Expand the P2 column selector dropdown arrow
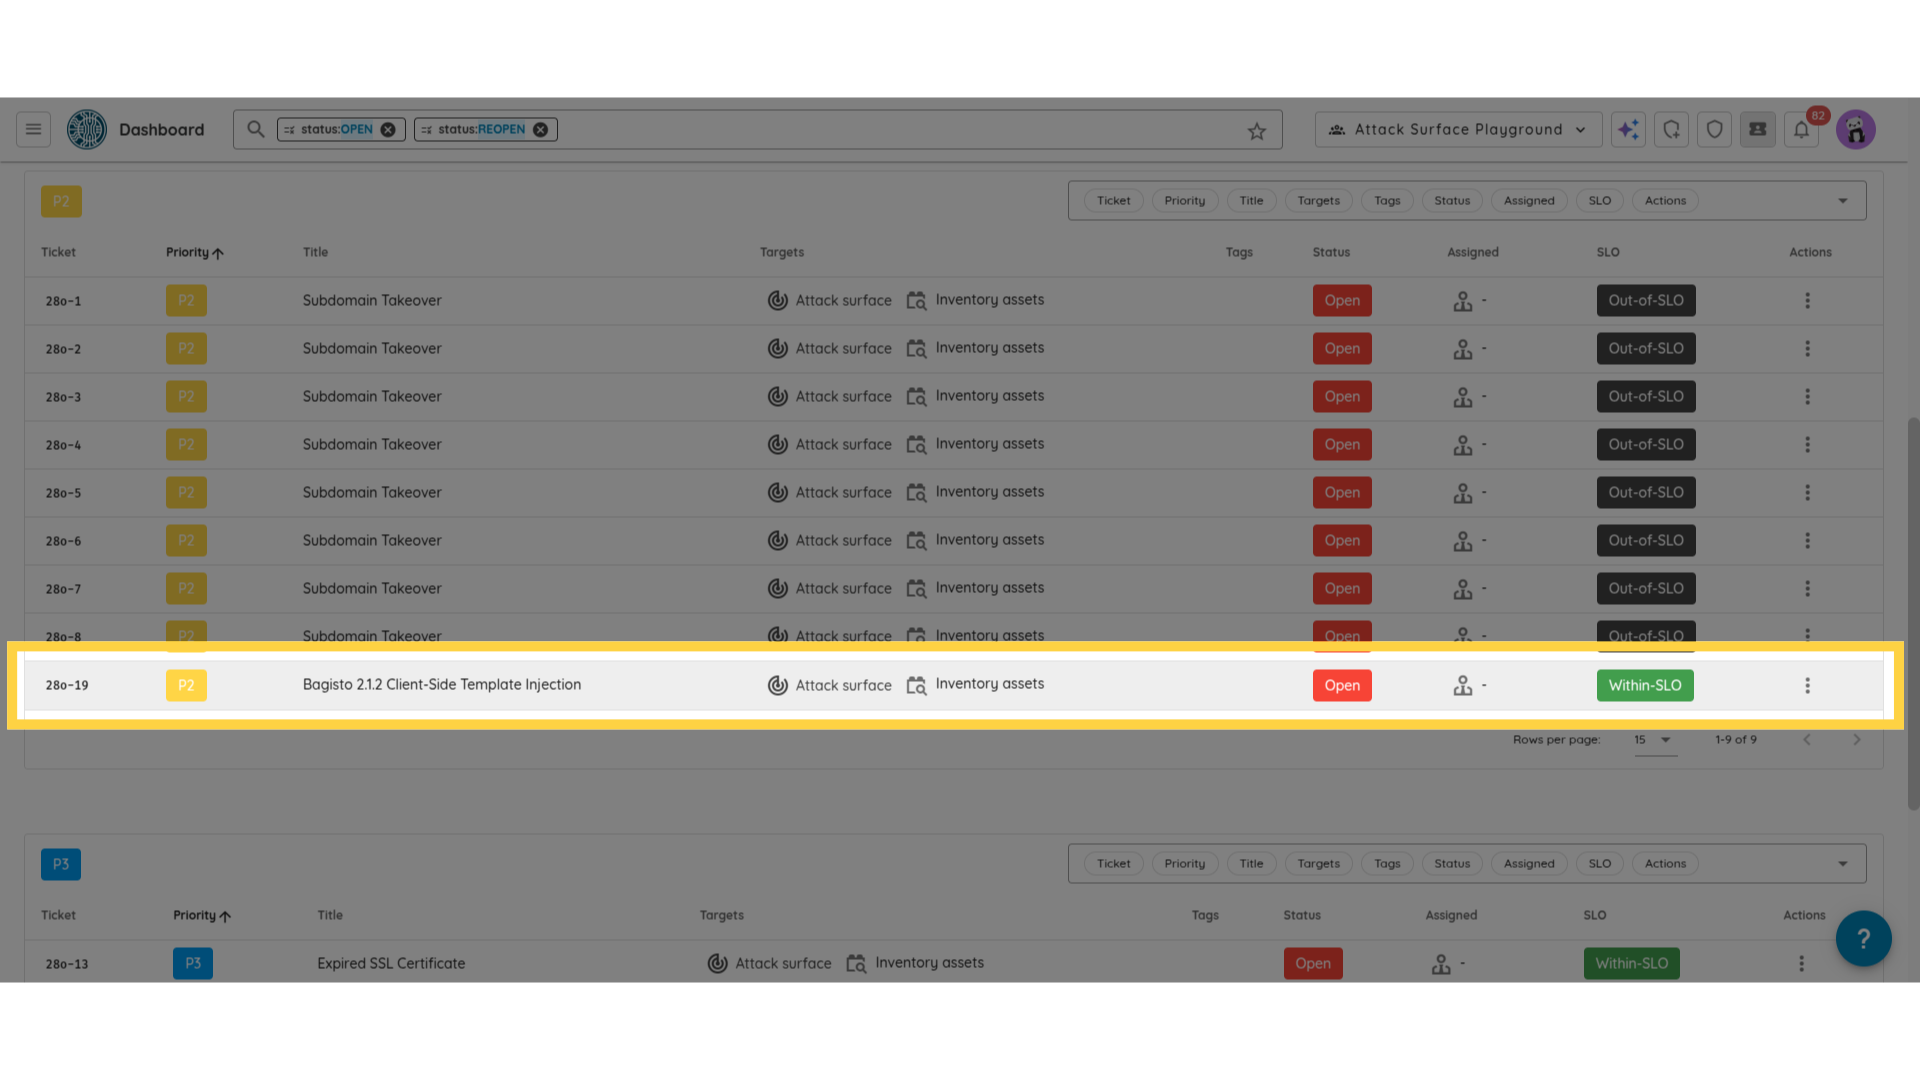This screenshot has height=1080, width=1920. [1843, 201]
